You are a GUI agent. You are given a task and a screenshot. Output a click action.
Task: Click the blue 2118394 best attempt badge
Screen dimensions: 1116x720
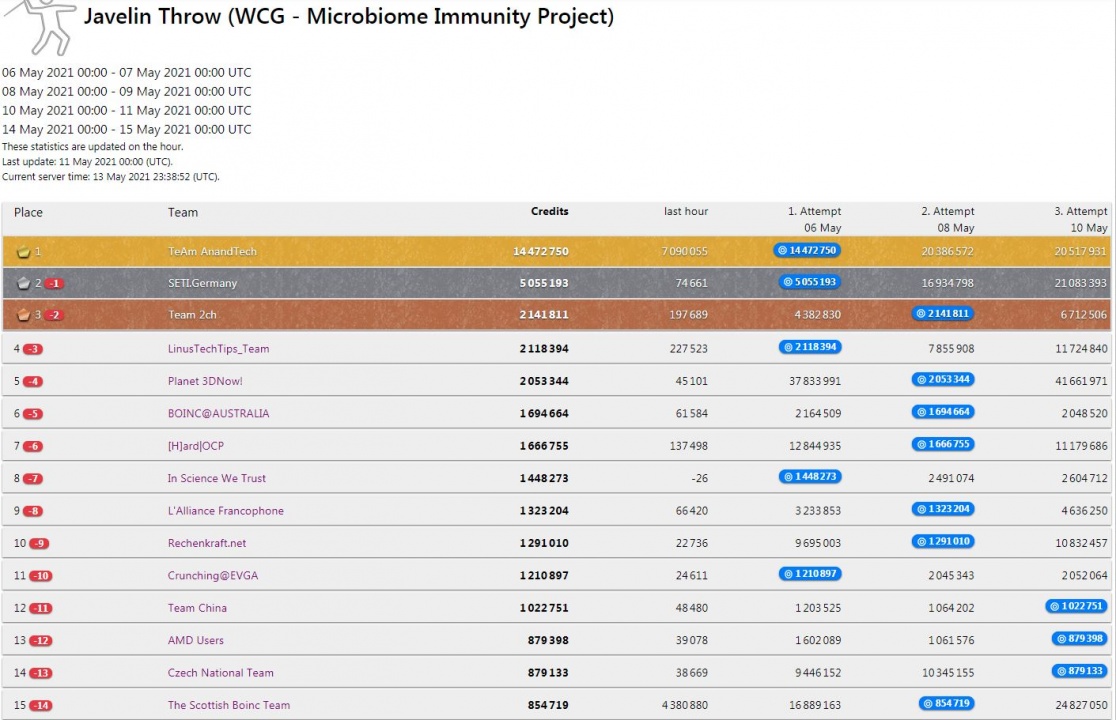coord(810,347)
